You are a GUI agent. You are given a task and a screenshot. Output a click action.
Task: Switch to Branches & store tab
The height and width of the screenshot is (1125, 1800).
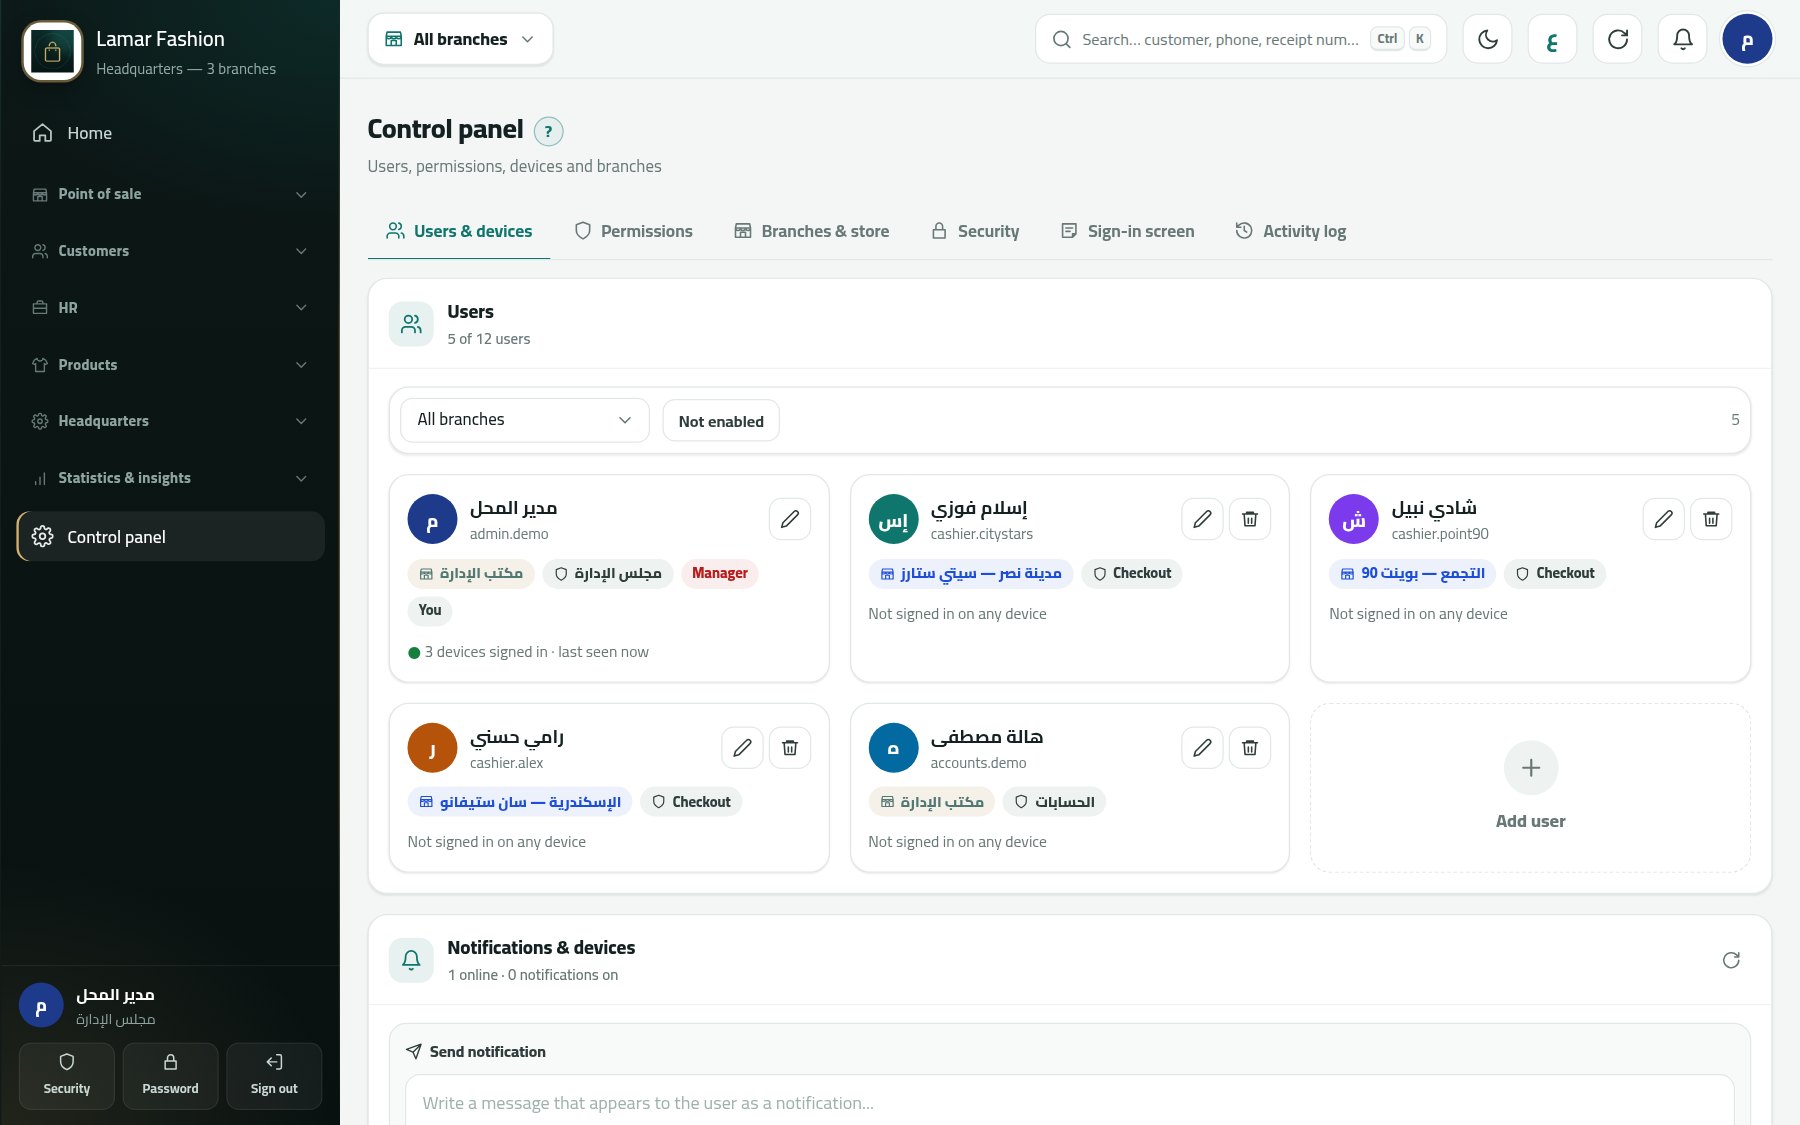tap(812, 231)
